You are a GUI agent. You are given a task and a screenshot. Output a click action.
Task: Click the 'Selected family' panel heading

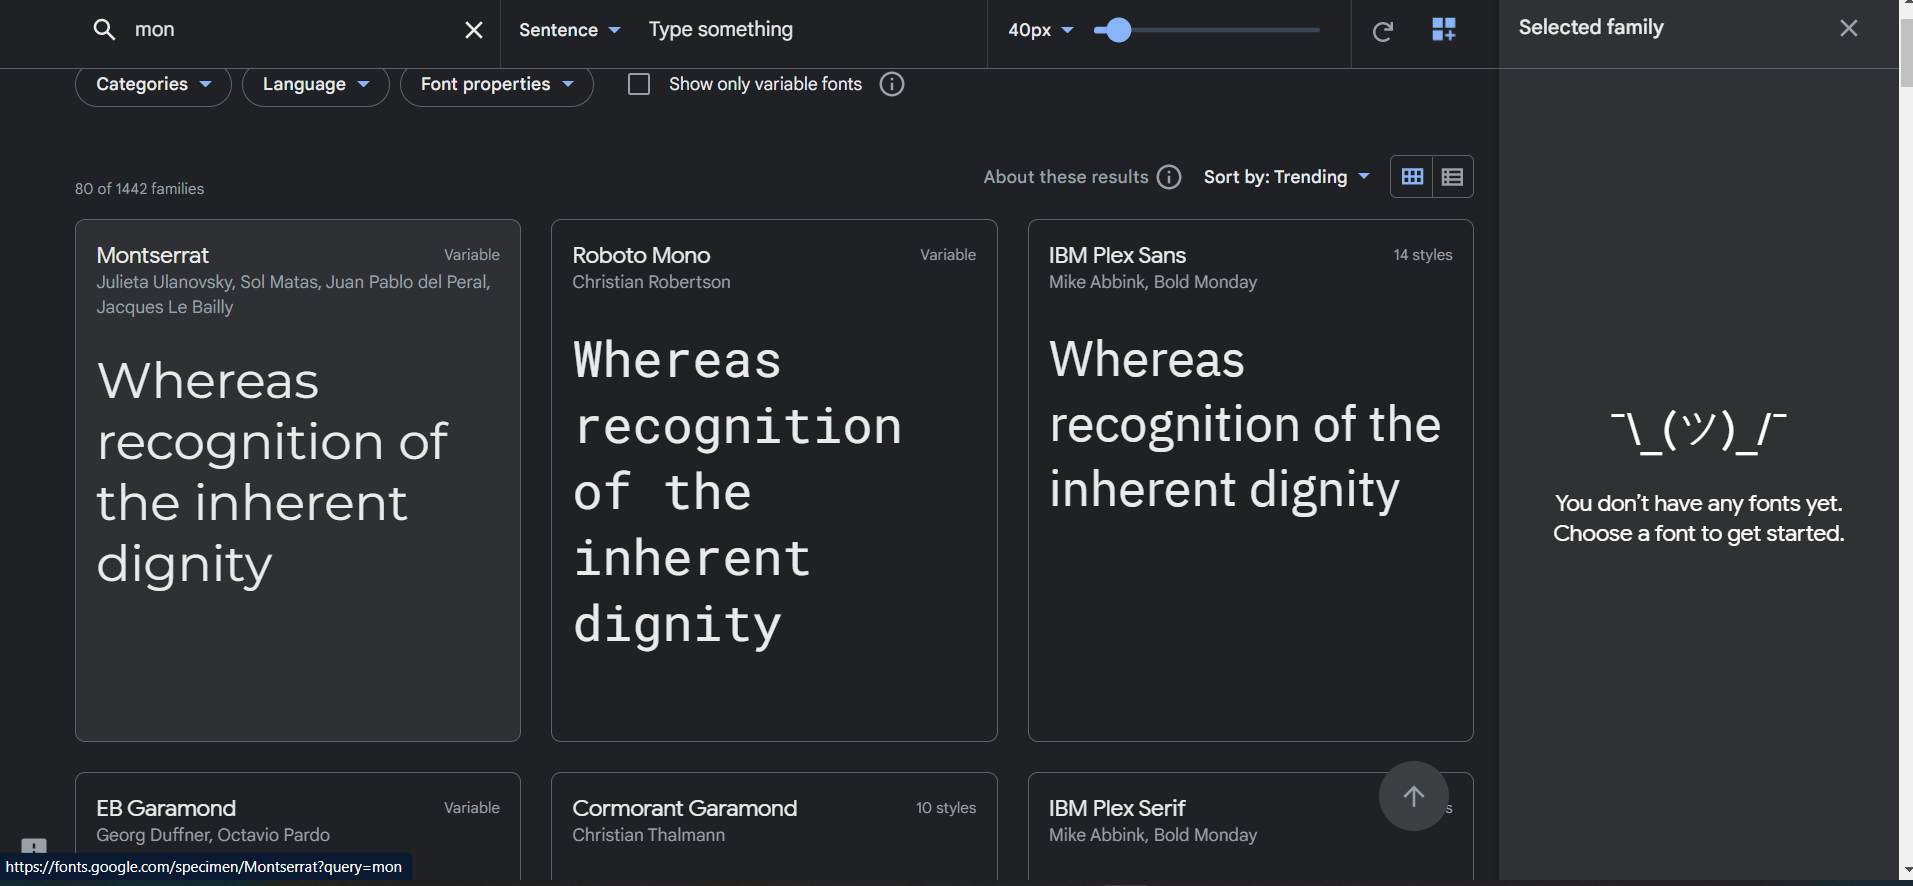[x=1591, y=28]
